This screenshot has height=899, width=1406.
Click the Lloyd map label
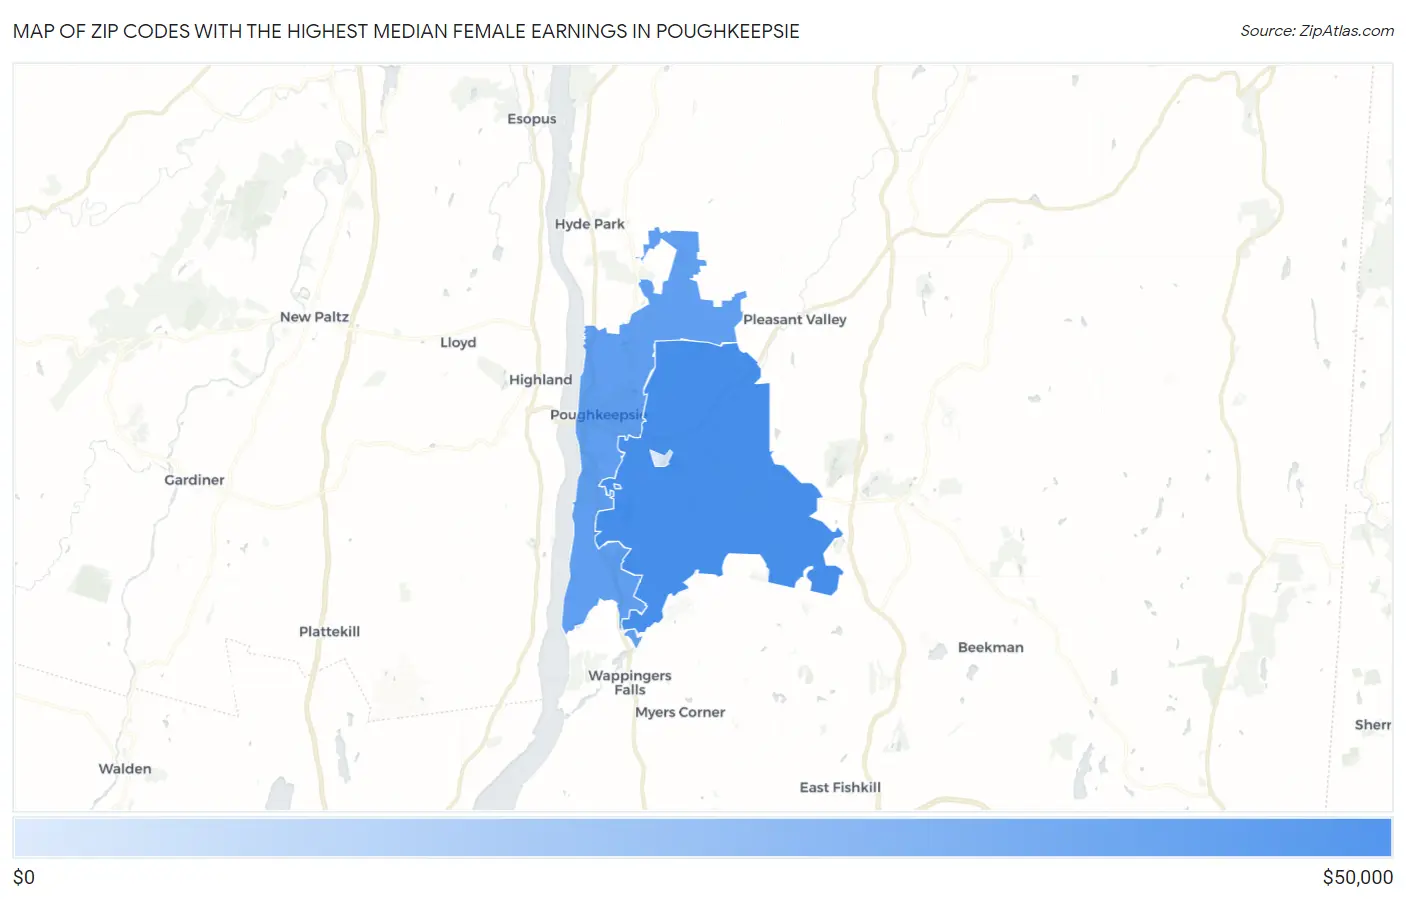pyautogui.click(x=458, y=342)
